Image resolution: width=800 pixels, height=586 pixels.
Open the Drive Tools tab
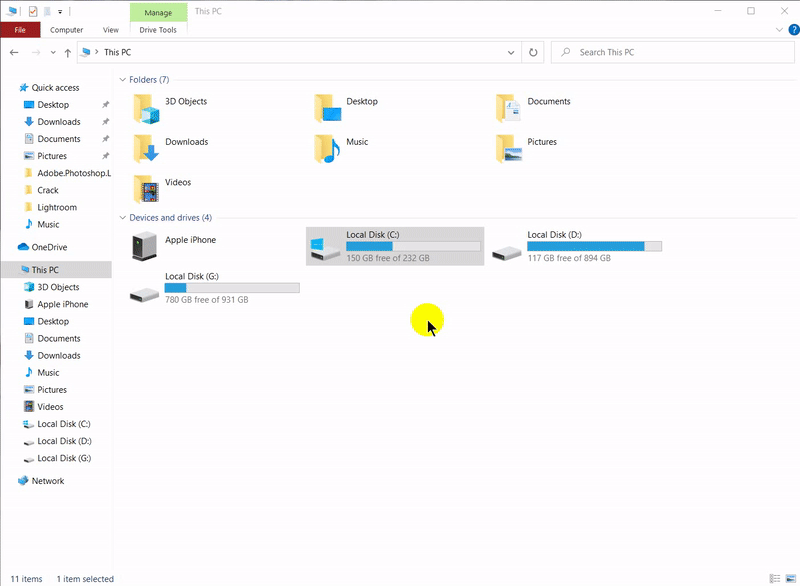click(158, 30)
